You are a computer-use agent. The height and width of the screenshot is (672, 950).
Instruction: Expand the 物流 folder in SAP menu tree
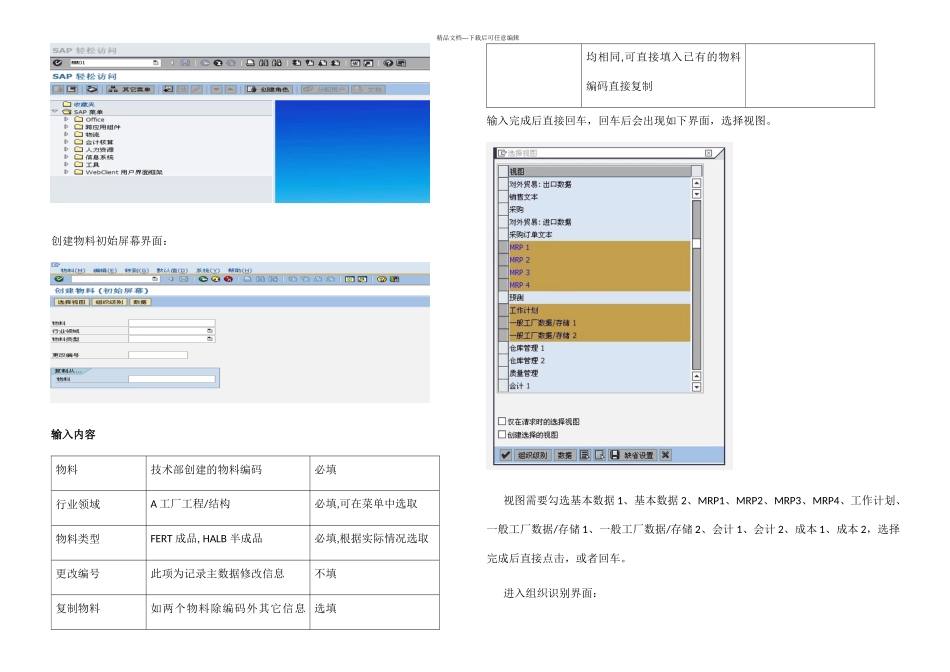pyautogui.click(x=66, y=135)
